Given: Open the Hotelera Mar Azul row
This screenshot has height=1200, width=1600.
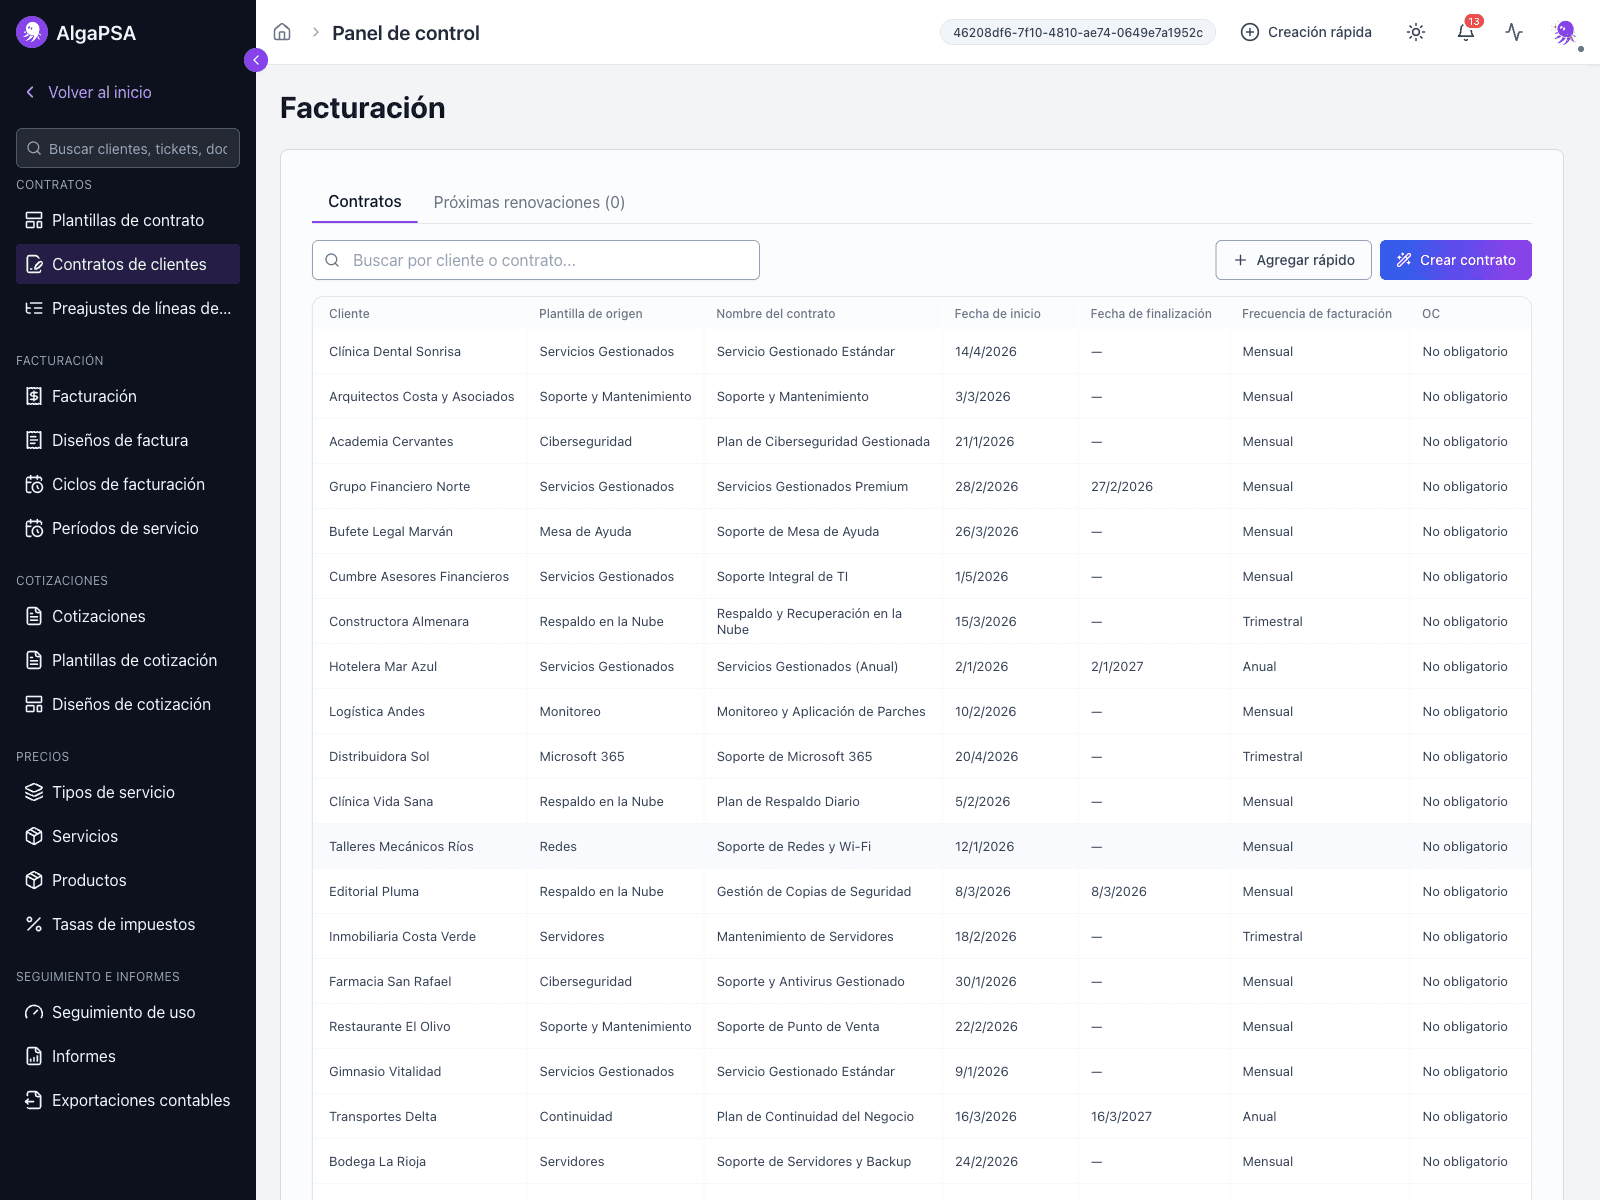Looking at the screenshot, I should coord(922,667).
